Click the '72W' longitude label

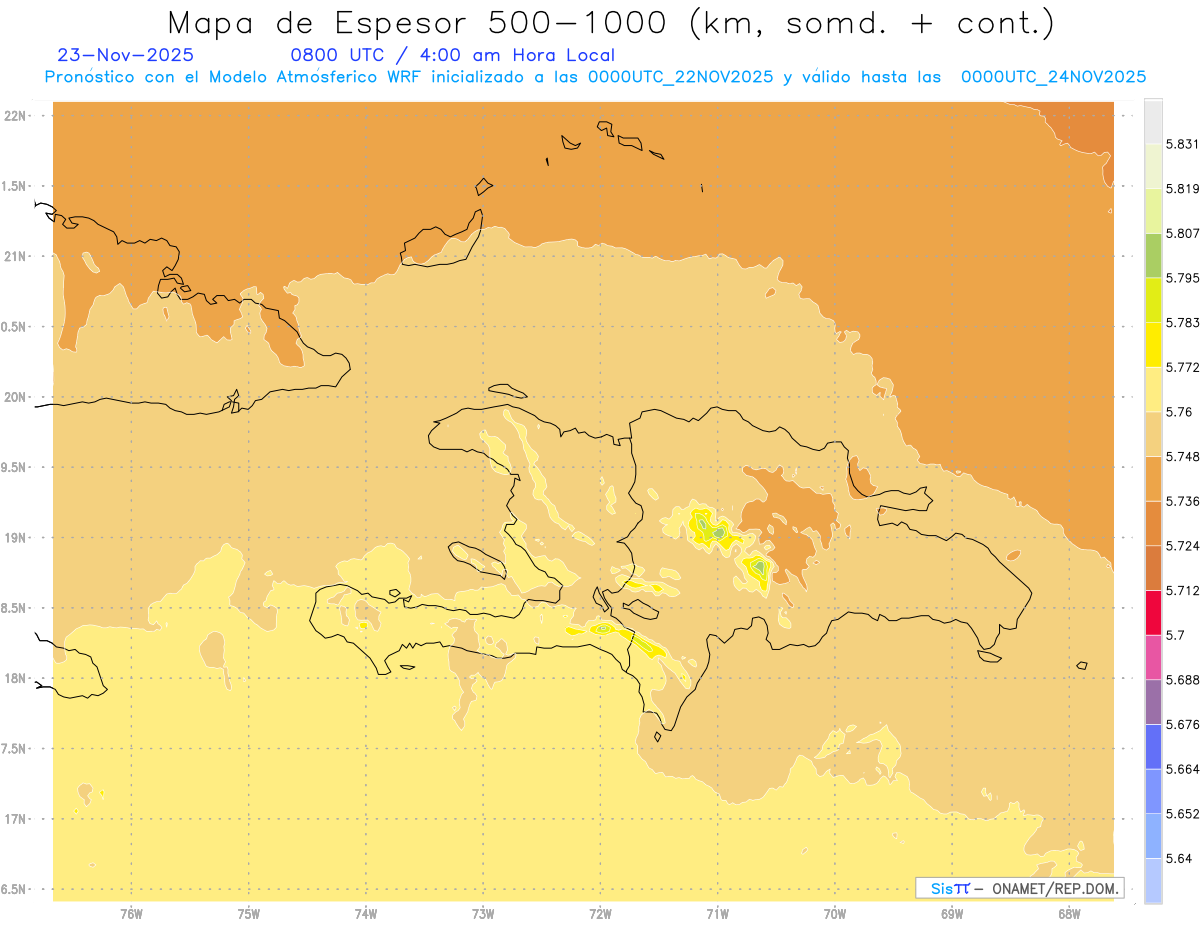coord(600,914)
